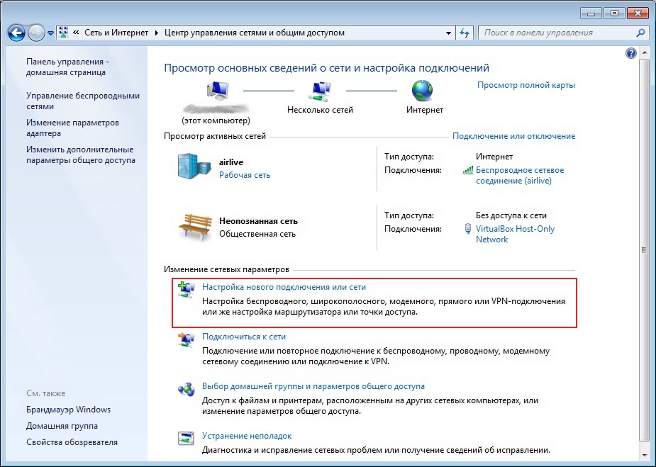Viewport: 656px width, 467px height.
Task: Open 'Выбор домашней группы и параметров общего доступа'
Action: 313,387
